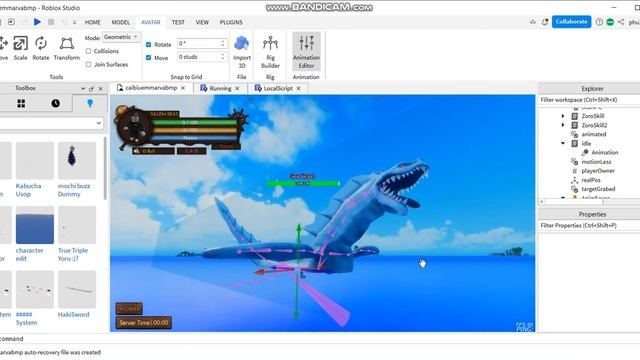The width and height of the screenshot is (640, 360).
Task: Click the share icon near the Collaborate button
Action: point(621,22)
